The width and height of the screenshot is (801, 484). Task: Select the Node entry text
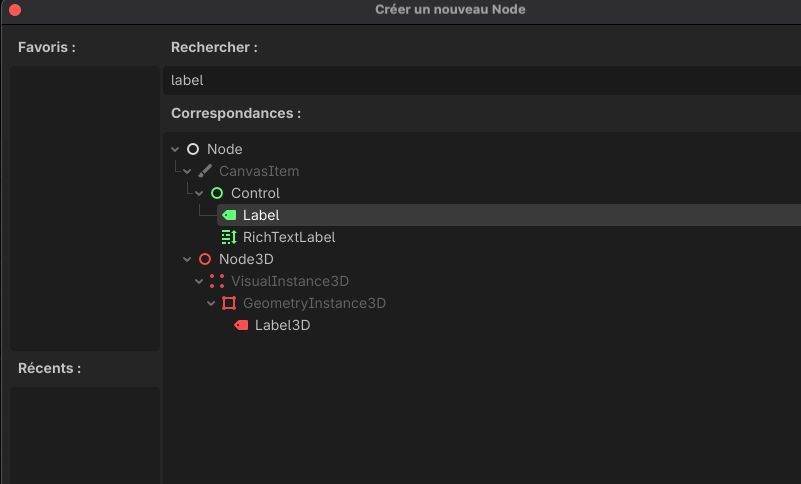(225, 149)
